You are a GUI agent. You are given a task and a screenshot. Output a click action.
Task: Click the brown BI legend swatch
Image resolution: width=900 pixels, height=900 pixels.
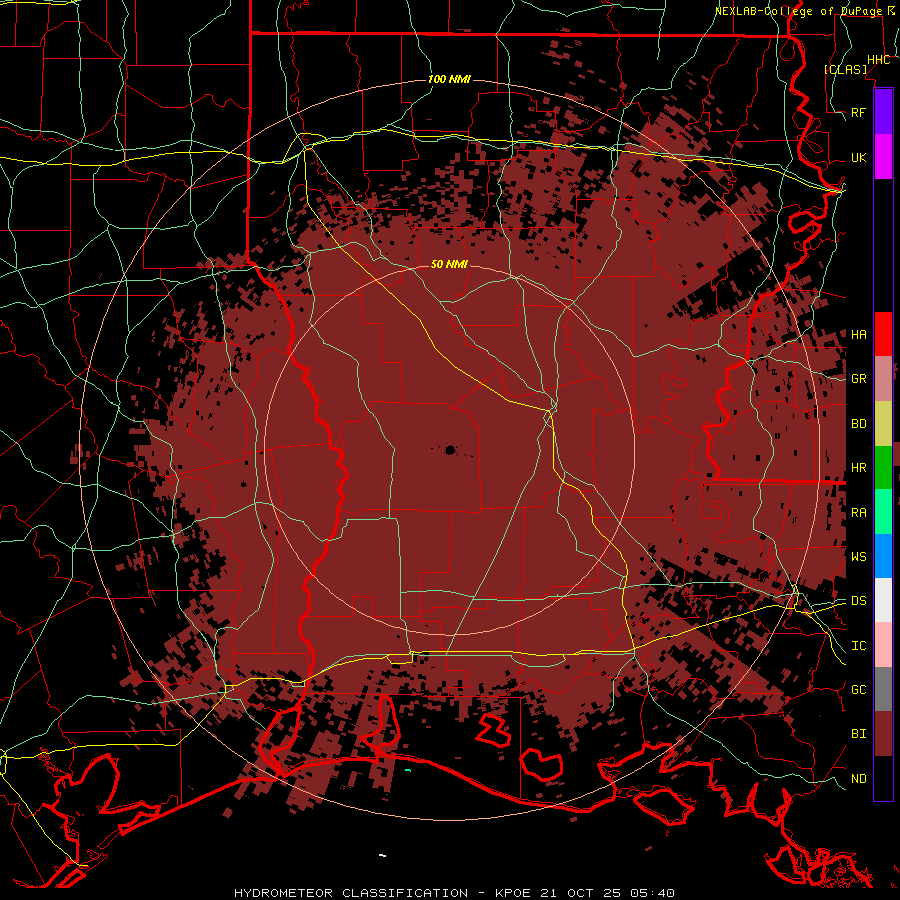(883, 734)
